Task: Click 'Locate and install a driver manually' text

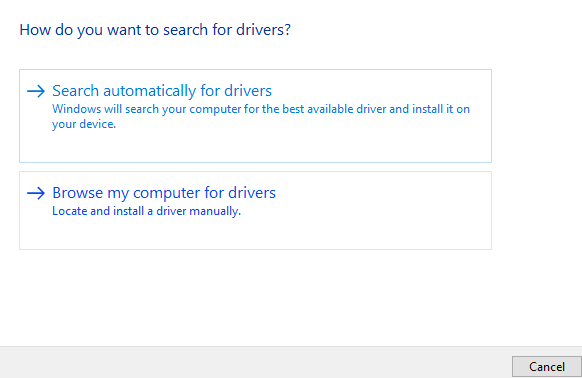Action: (x=146, y=211)
